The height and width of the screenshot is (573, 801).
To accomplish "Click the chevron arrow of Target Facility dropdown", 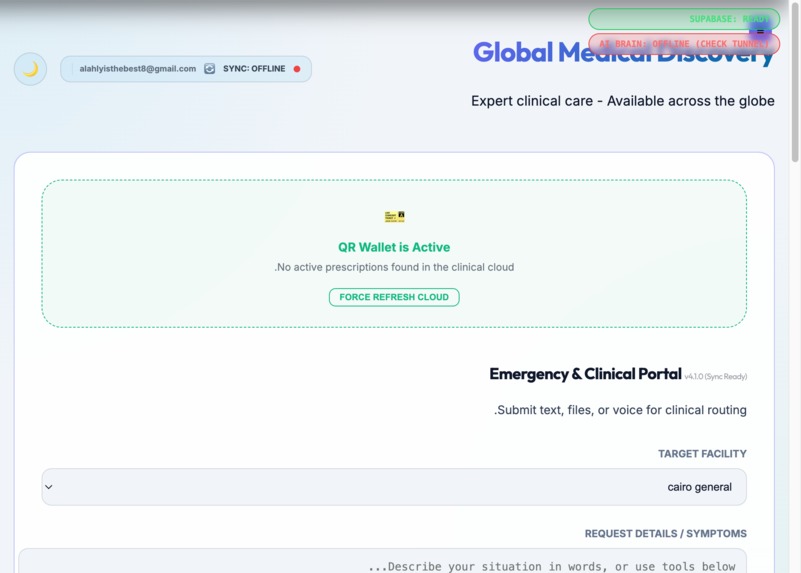I will (49, 487).
